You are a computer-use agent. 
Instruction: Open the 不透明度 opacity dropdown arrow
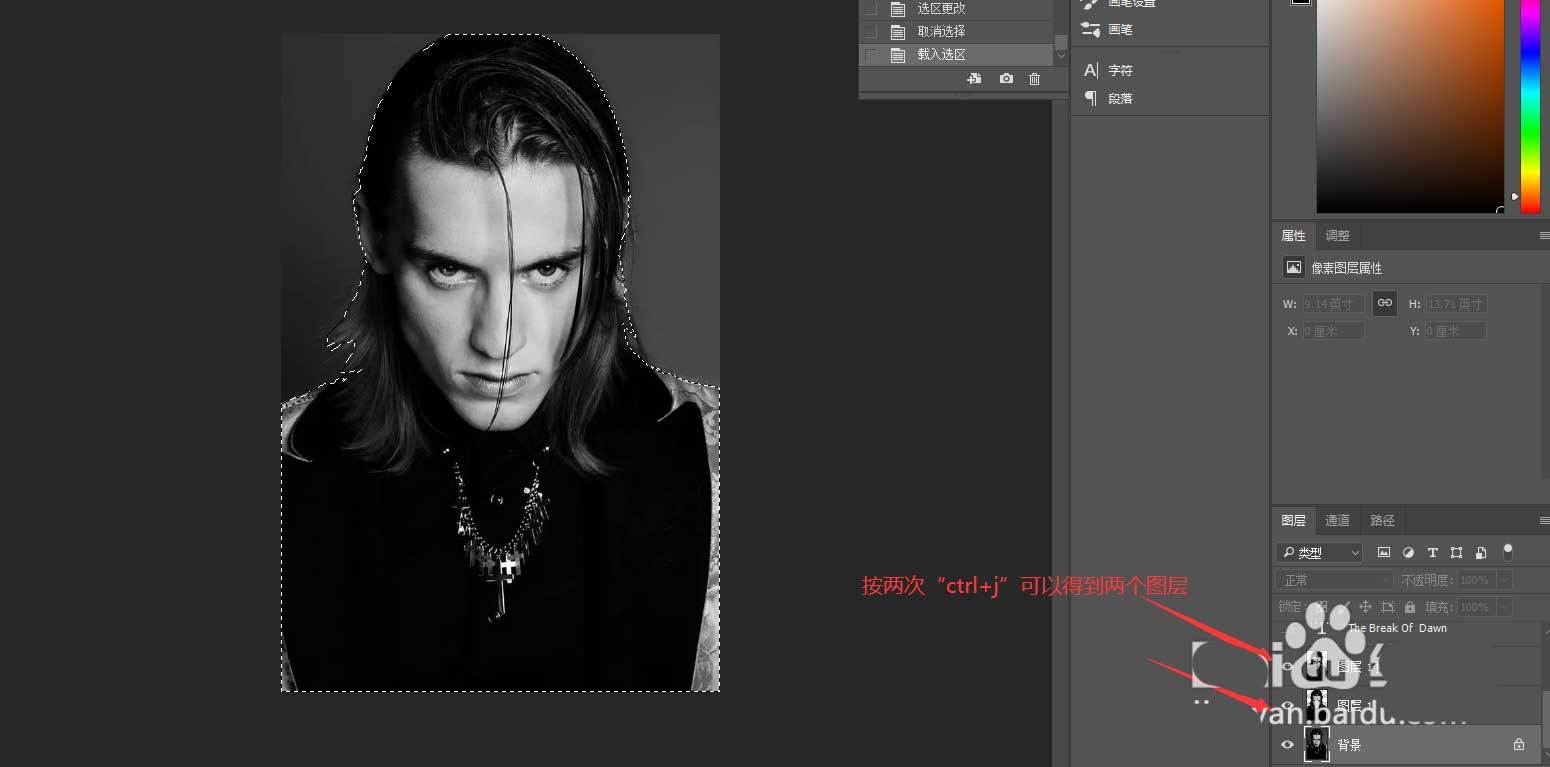1504,580
